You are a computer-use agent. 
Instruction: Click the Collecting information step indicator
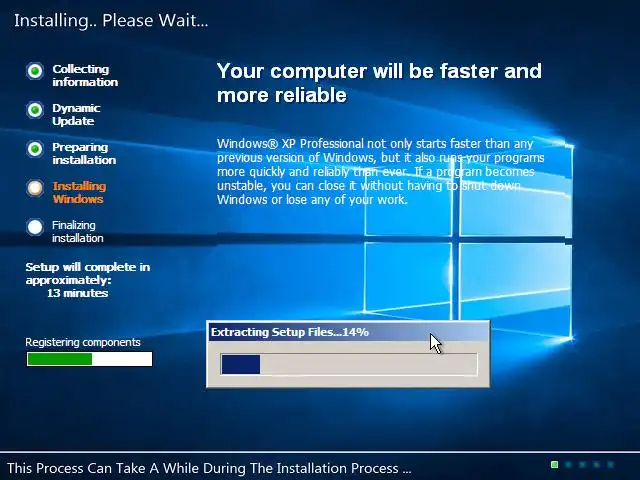[35, 71]
